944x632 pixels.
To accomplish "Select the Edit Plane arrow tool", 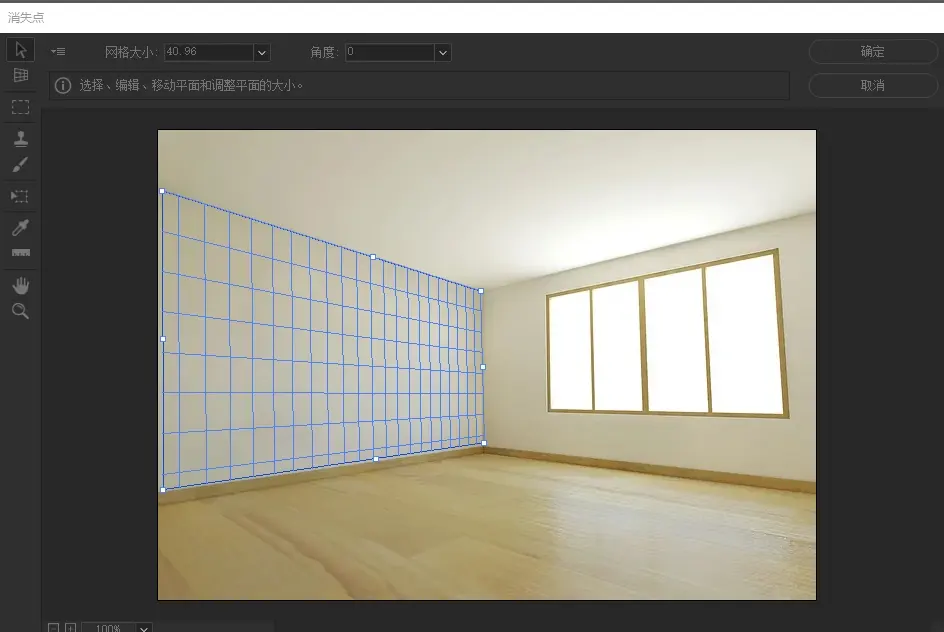I will [x=20, y=50].
